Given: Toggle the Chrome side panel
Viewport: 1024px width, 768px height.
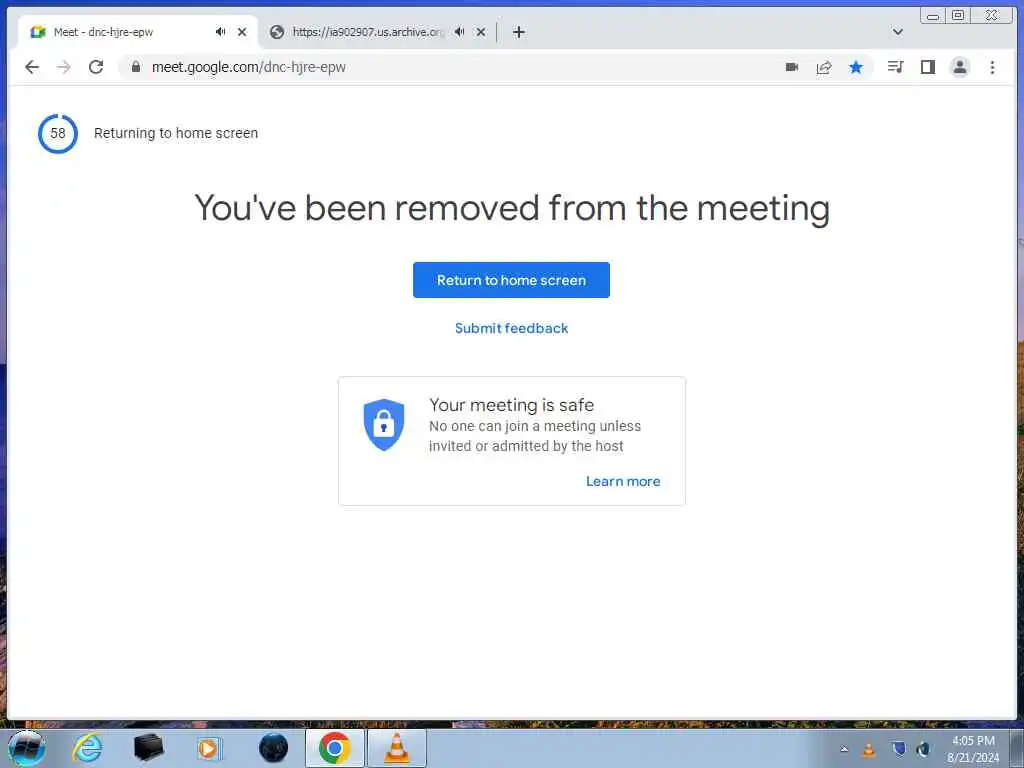Looking at the screenshot, I should pyautogui.click(x=927, y=67).
